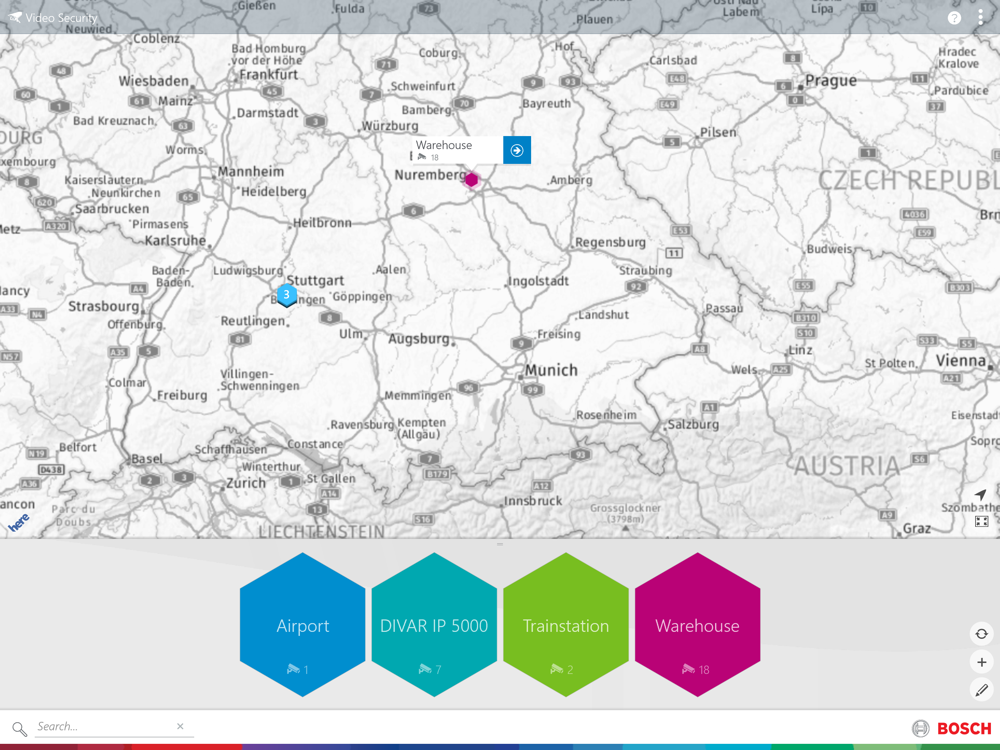Click the Nuremberg city label
Image resolution: width=1000 pixels, height=750 pixels.
click(430, 175)
